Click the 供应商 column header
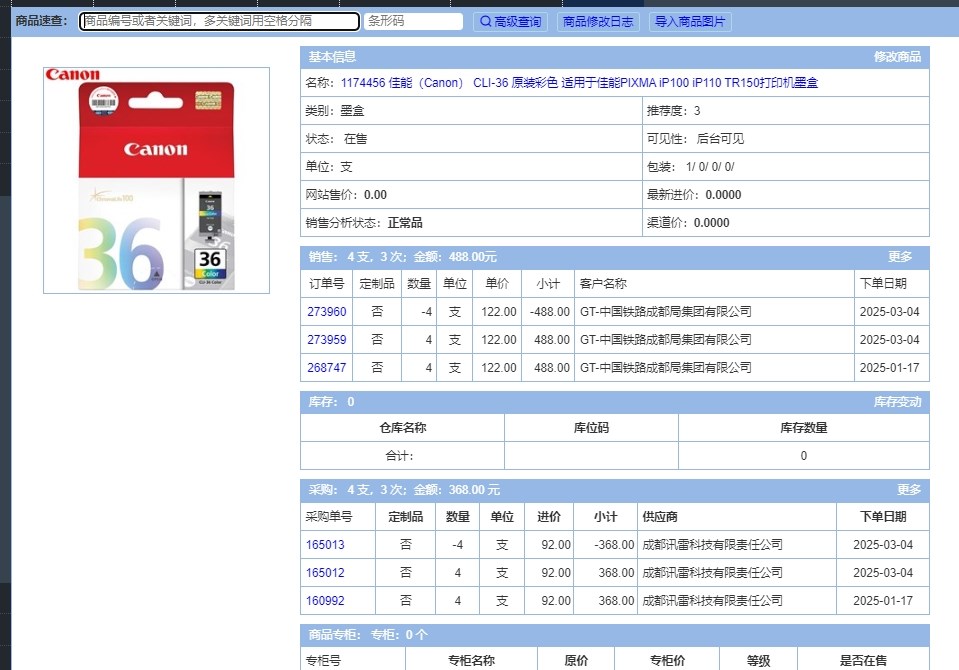 [737, 517]
